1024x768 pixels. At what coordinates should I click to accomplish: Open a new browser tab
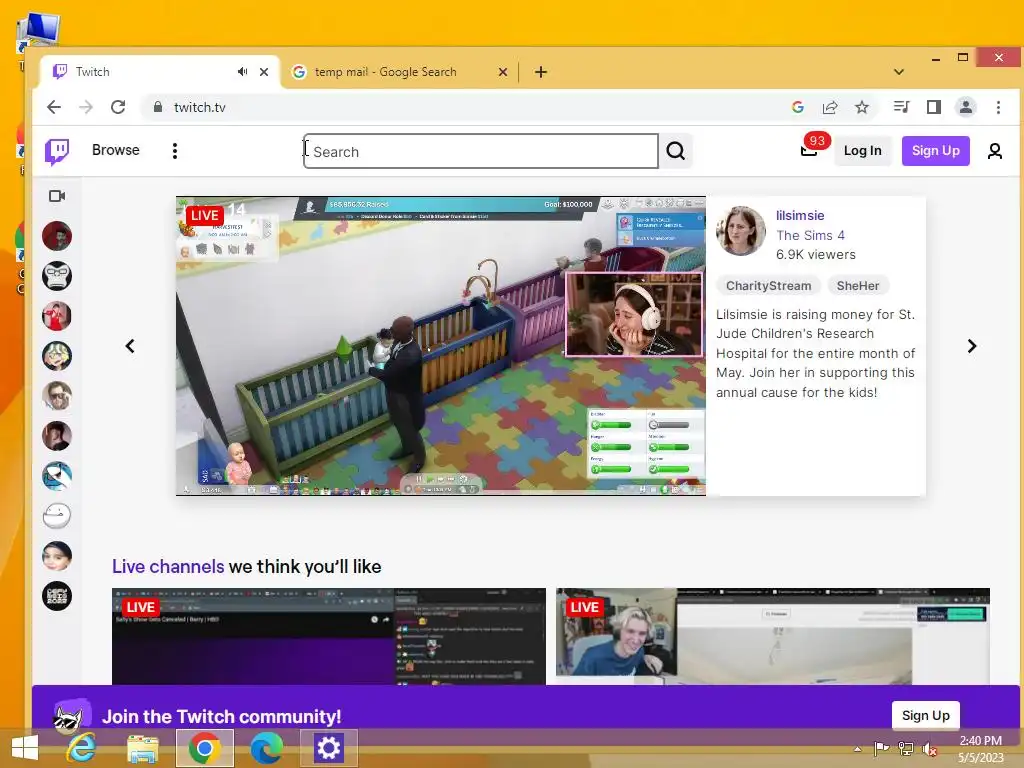[541, 72]
